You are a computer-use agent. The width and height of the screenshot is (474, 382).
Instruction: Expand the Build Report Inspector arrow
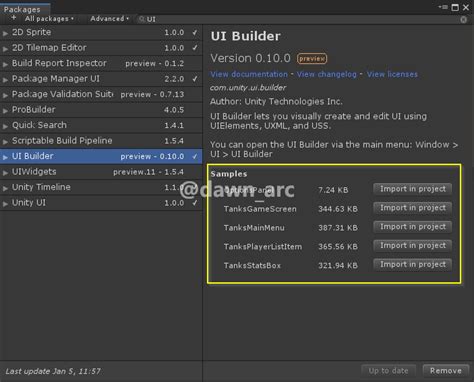(5, 64)
